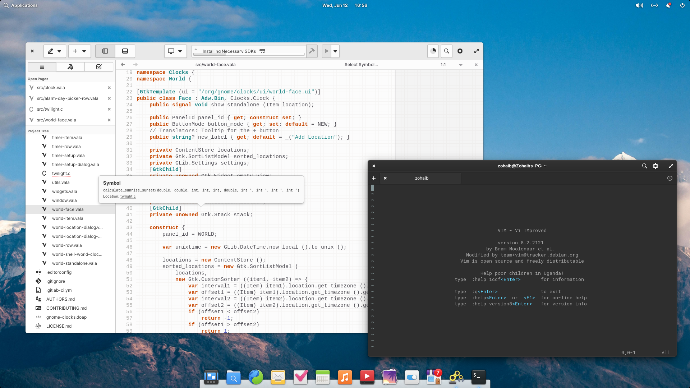Click icon left of Builder's search button
Image resolution: width=690 pixels, height=388 pixels.
(433, 51)
